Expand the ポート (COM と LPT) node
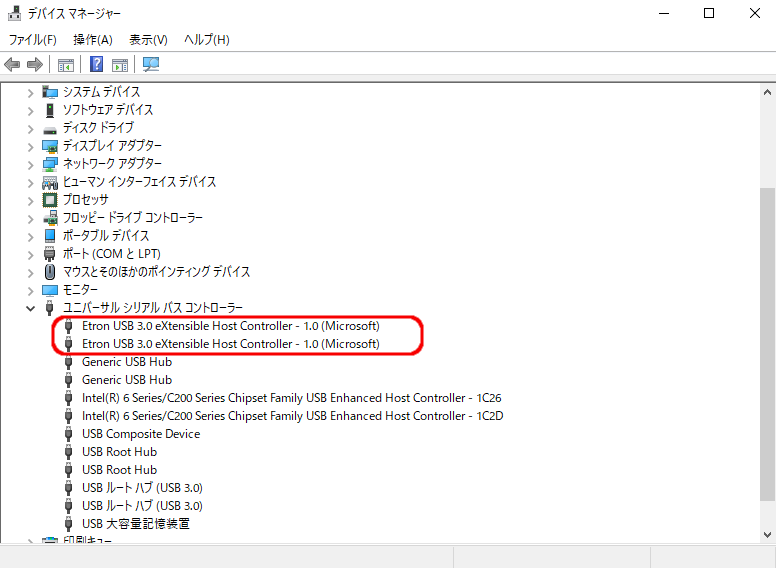Screen dimensions: 776x569 coord(30,255)
